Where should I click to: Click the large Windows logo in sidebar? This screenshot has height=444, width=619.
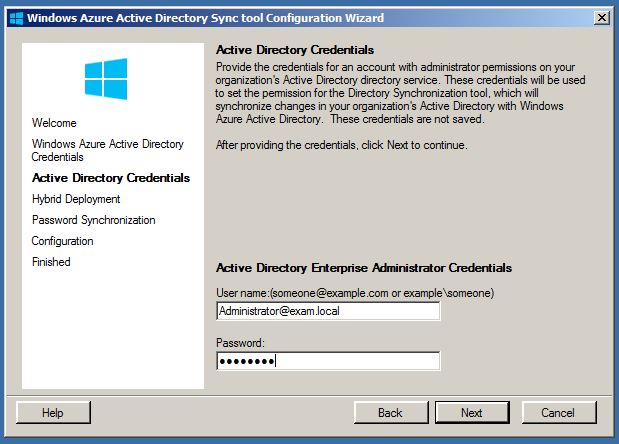106,79
